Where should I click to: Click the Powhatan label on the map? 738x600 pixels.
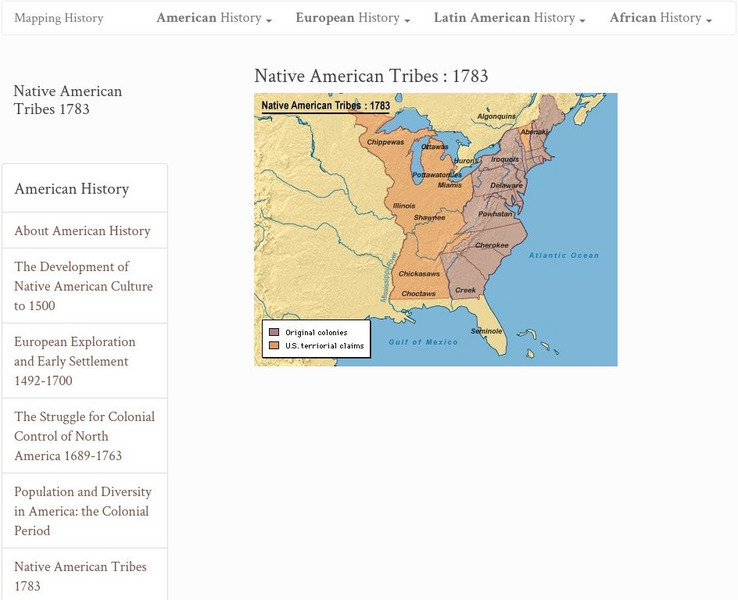point(496,214)
